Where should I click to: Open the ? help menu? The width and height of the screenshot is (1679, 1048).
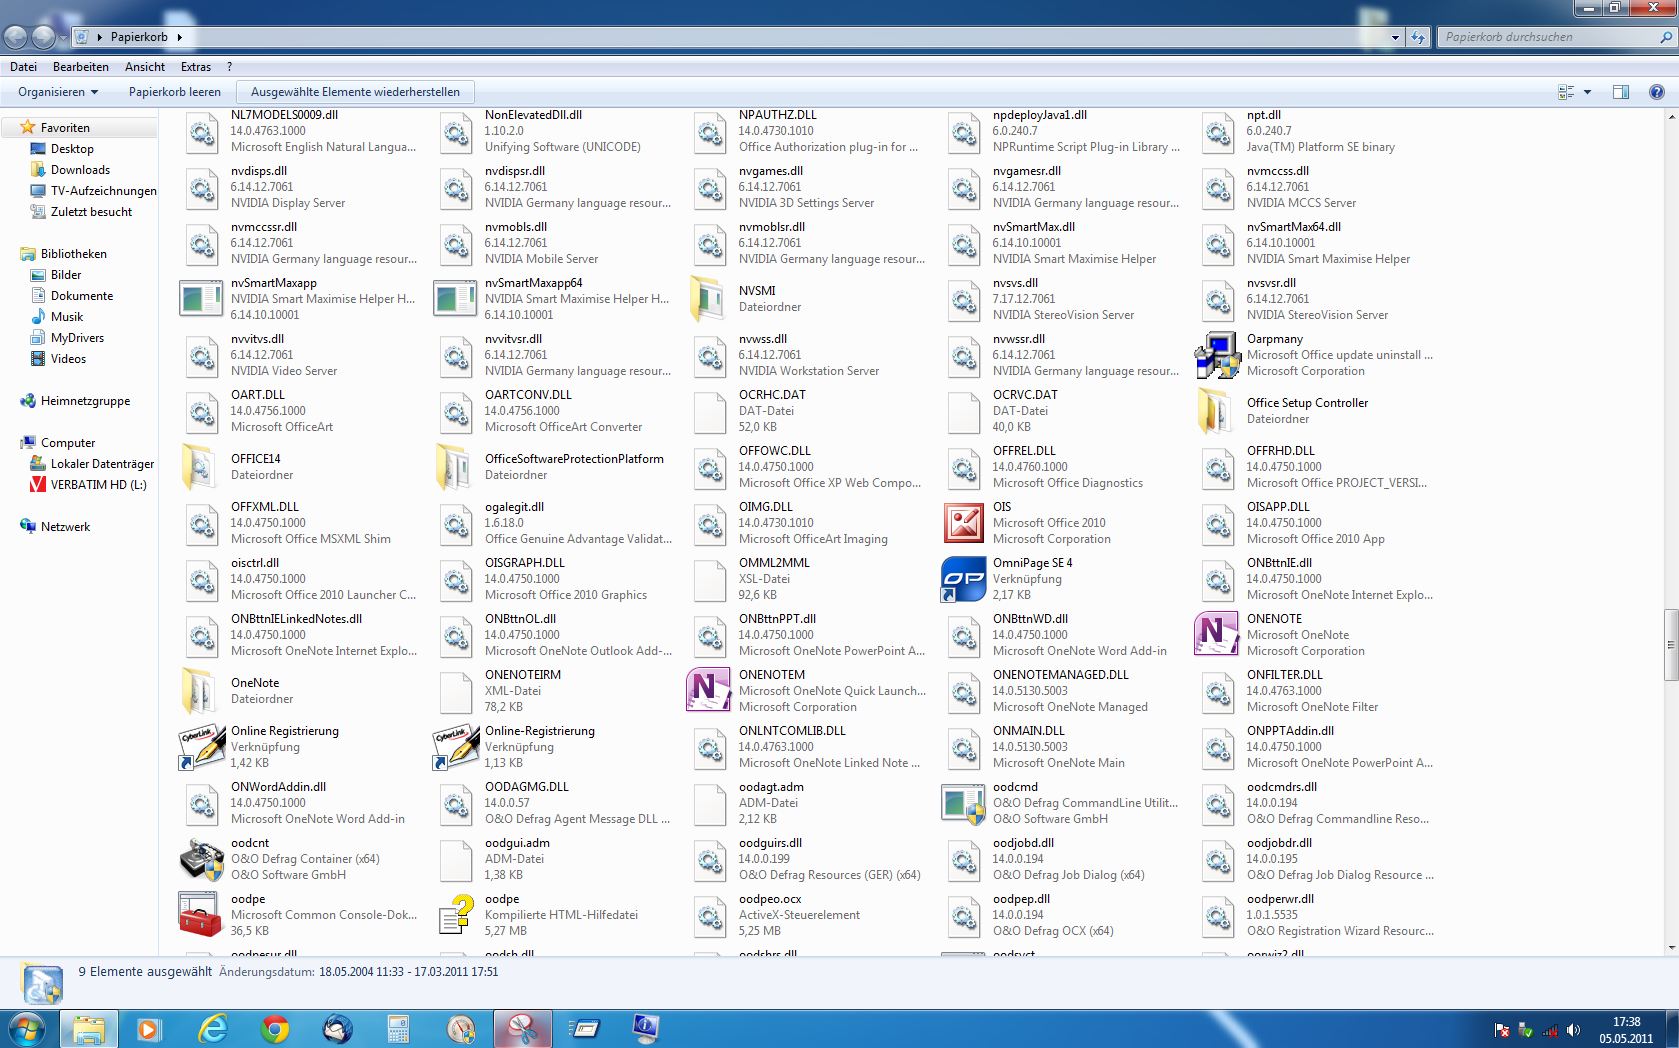229,67
